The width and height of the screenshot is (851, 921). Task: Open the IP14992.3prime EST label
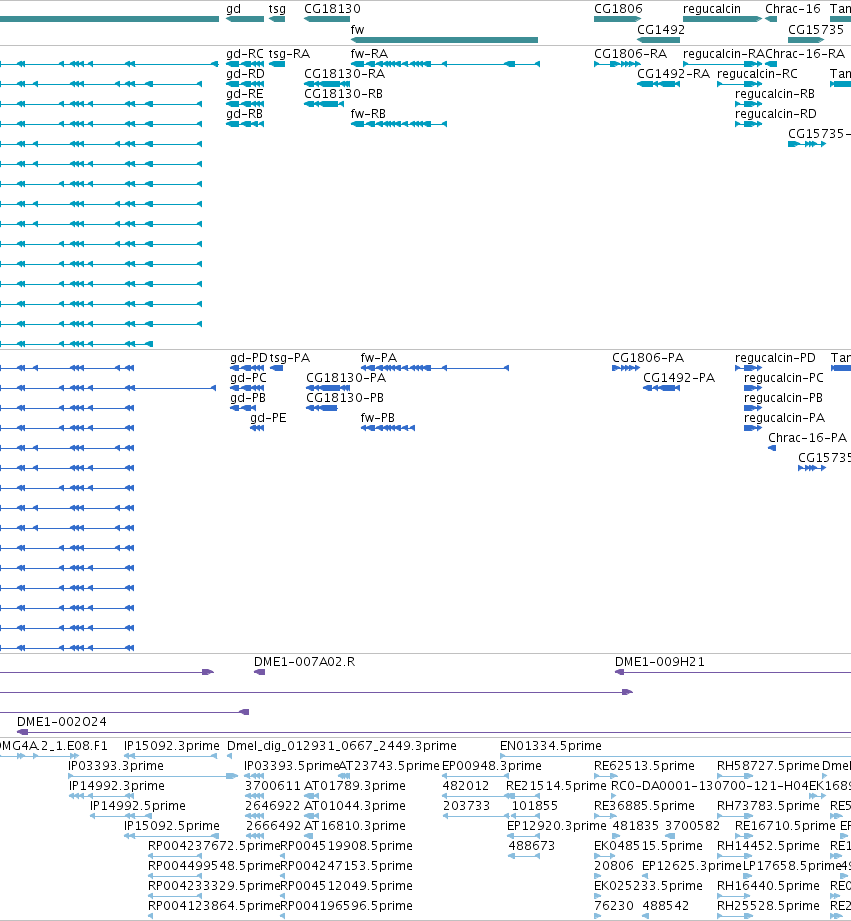(117, 786)
